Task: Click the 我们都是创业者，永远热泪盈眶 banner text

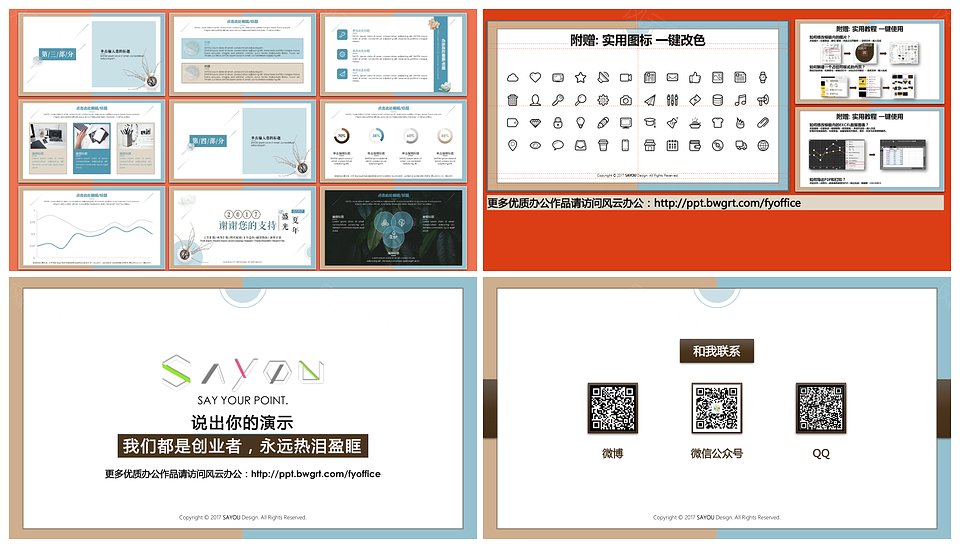Action: pyautogui.click(x=242, y=446)
